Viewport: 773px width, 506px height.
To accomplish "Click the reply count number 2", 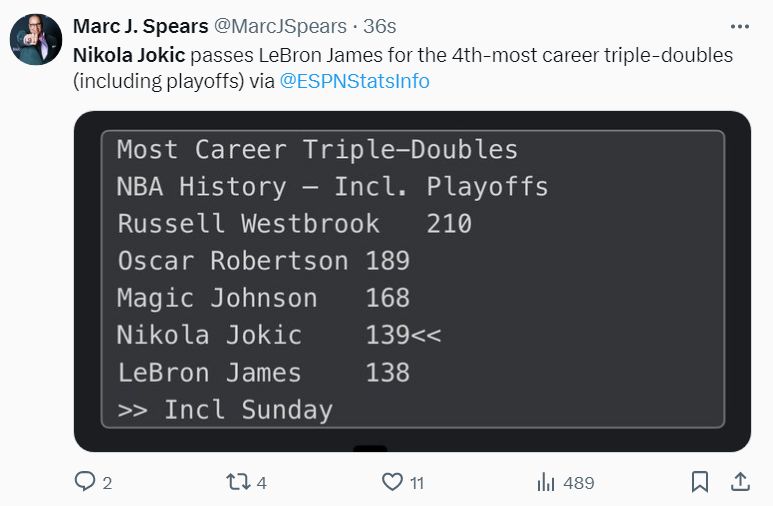I will click(x=107, y=483).
